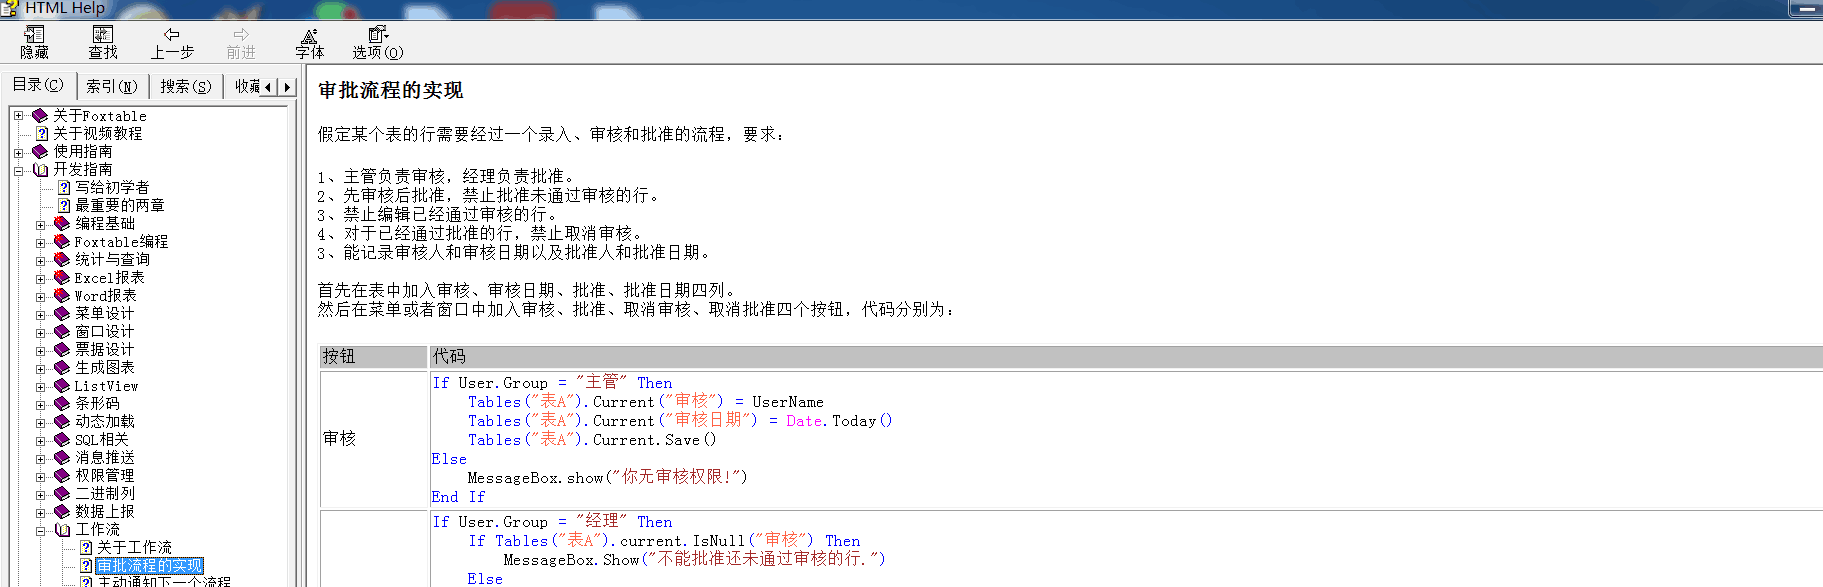Click the book icon next to SQL相关
The width and height of the screenshot is (1823, 587).
click(x=62, y=440)
